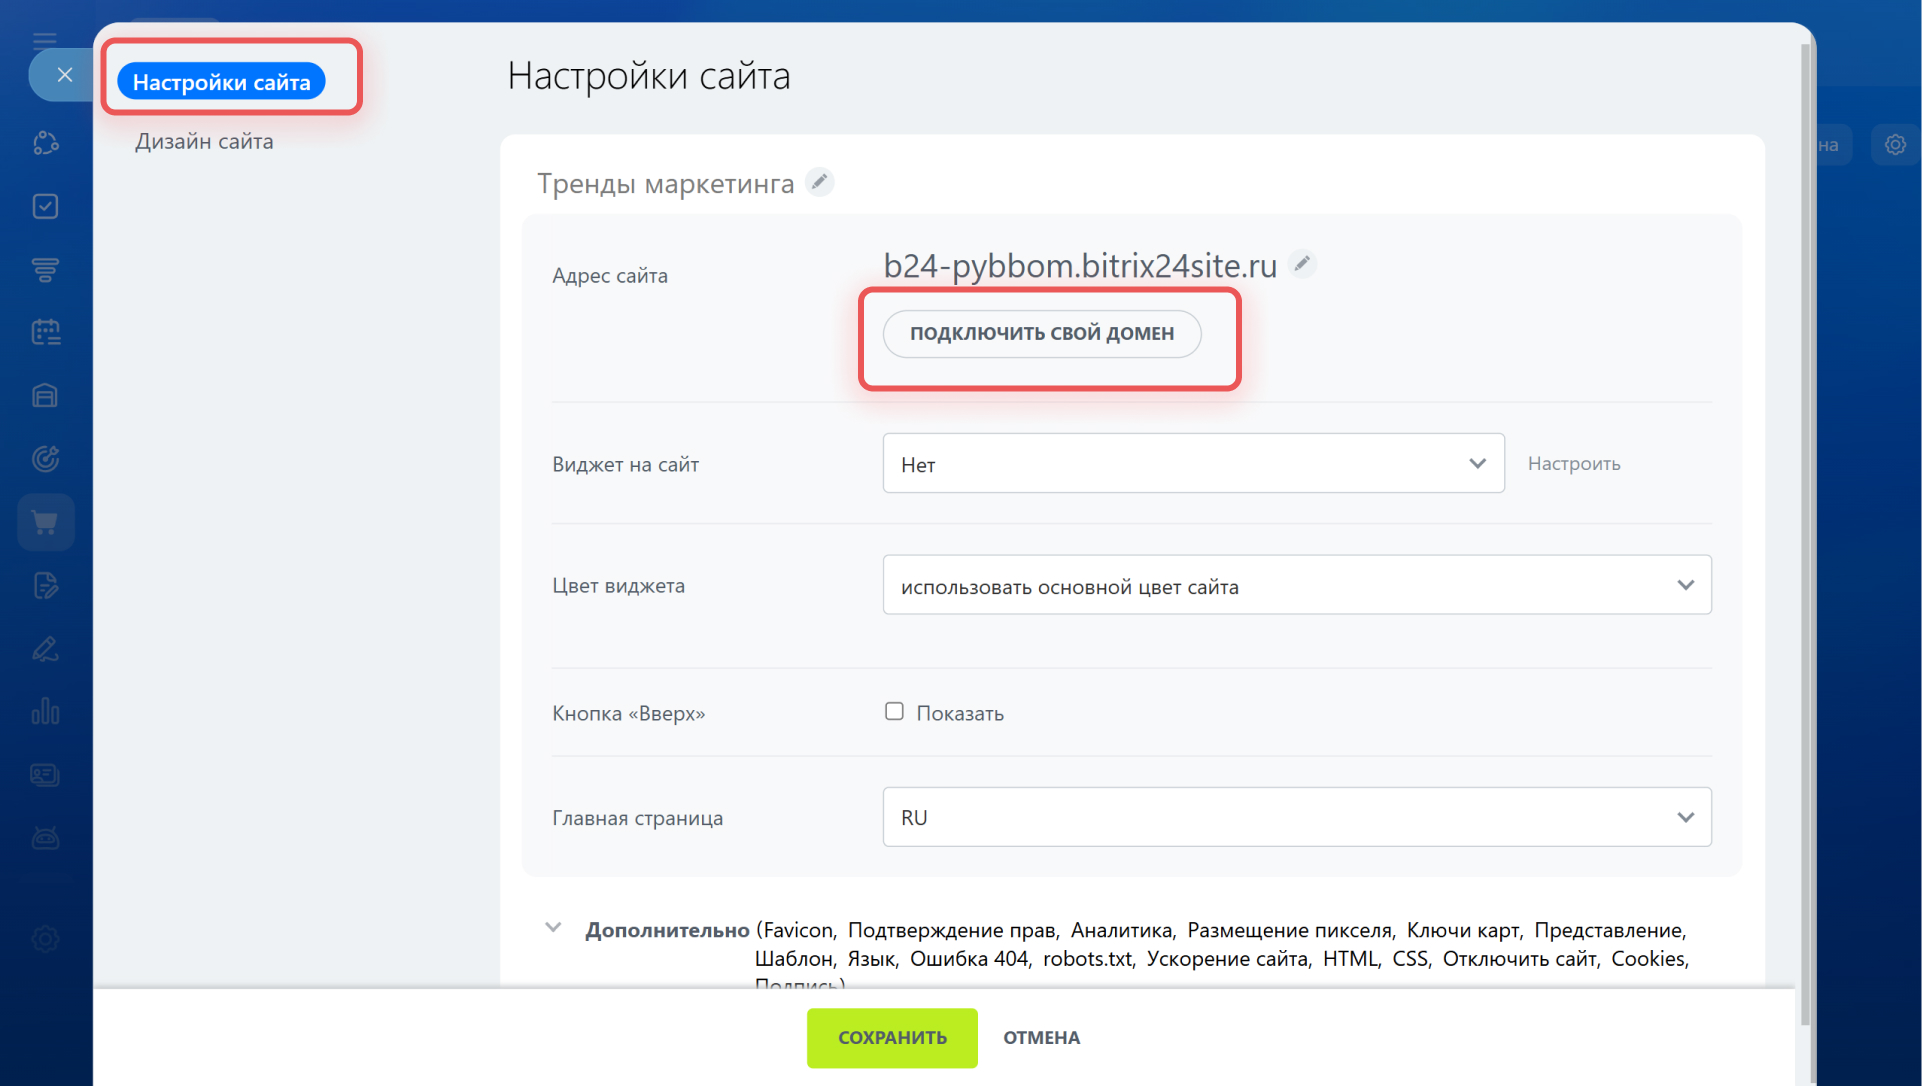
Task: Select Настройки сайта tab
Action: point(221,82)
